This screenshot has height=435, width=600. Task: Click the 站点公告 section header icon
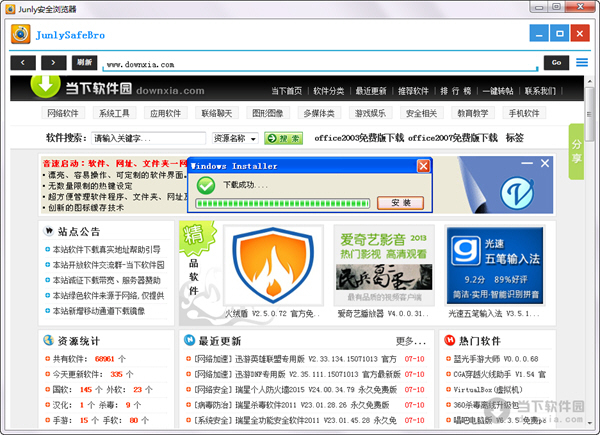(49, 231)
